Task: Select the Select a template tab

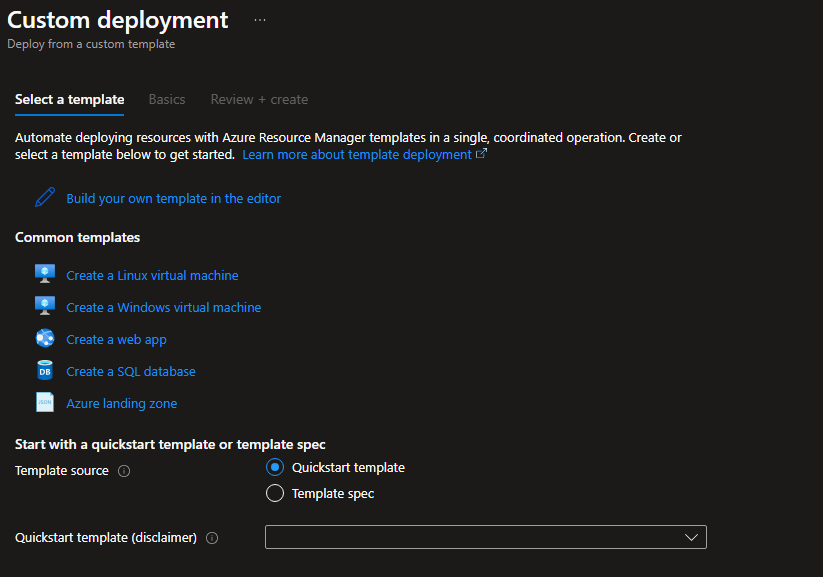Action: click(x=70, y=99)
